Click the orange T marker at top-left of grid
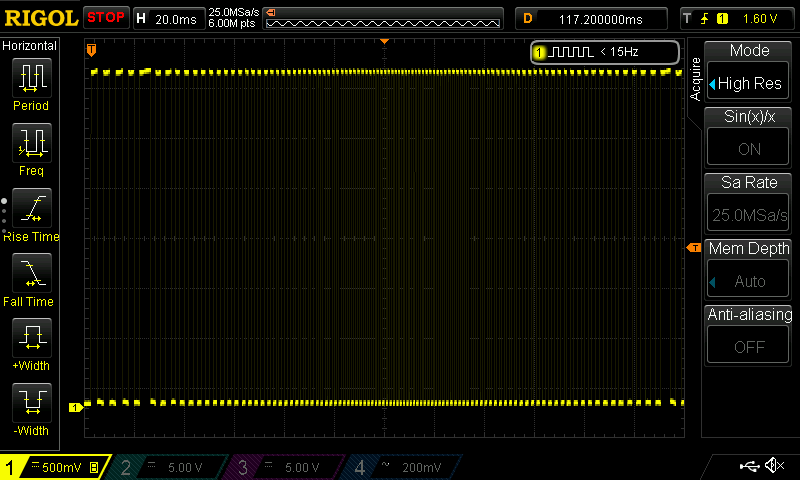The image size is (800, 480). pos(91,49)
